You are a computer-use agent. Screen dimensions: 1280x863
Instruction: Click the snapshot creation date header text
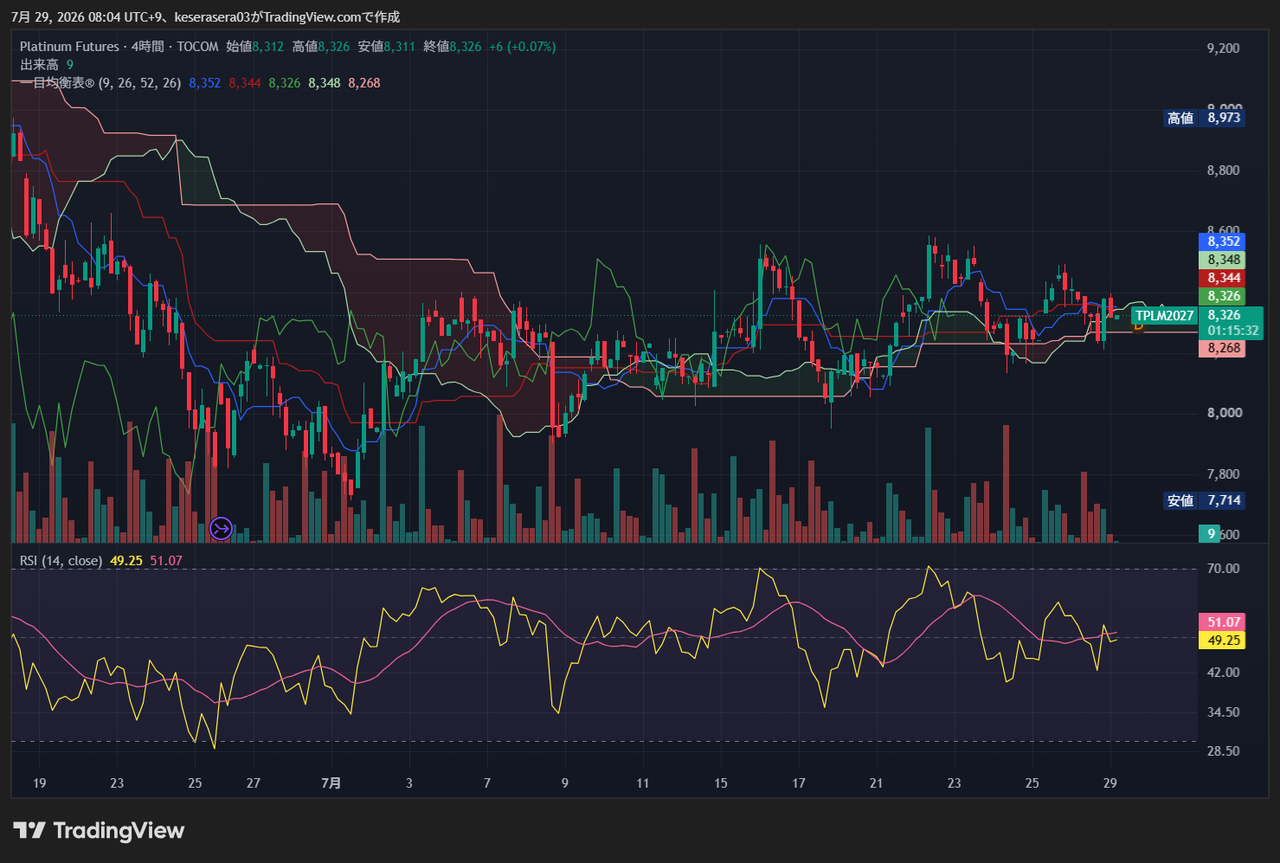tap(206, 16)
